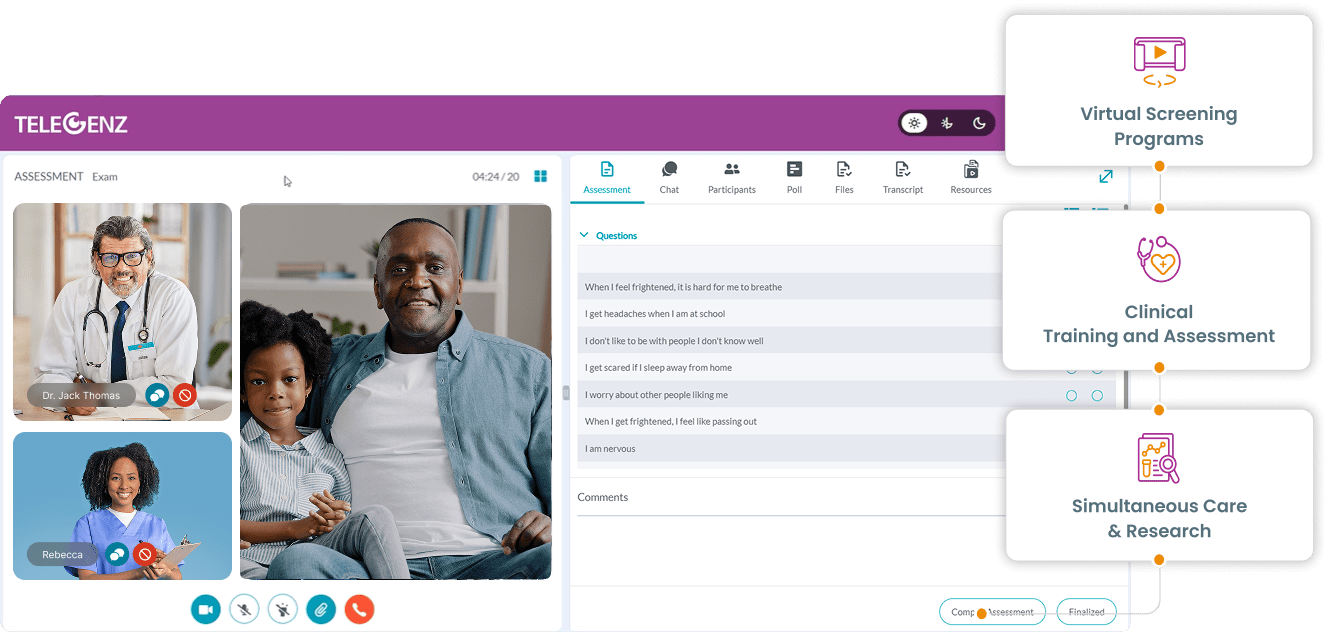Open chat bubble icon next to Rebecca
Viewport: 1328px width, 632px height.
pos(117,553)
